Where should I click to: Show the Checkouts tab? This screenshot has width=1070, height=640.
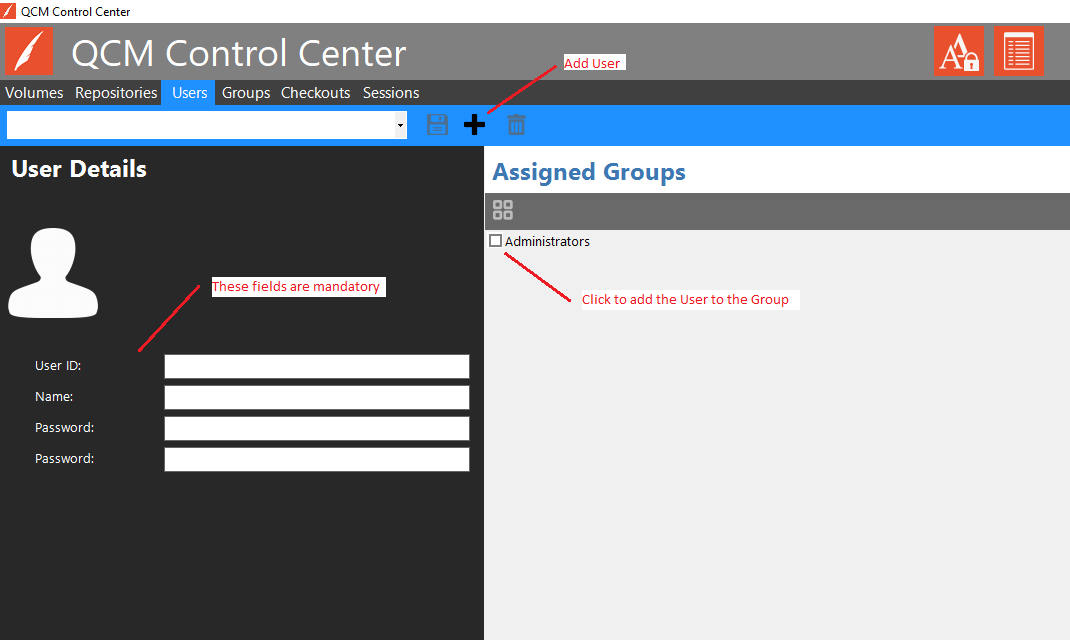point(315,93)
